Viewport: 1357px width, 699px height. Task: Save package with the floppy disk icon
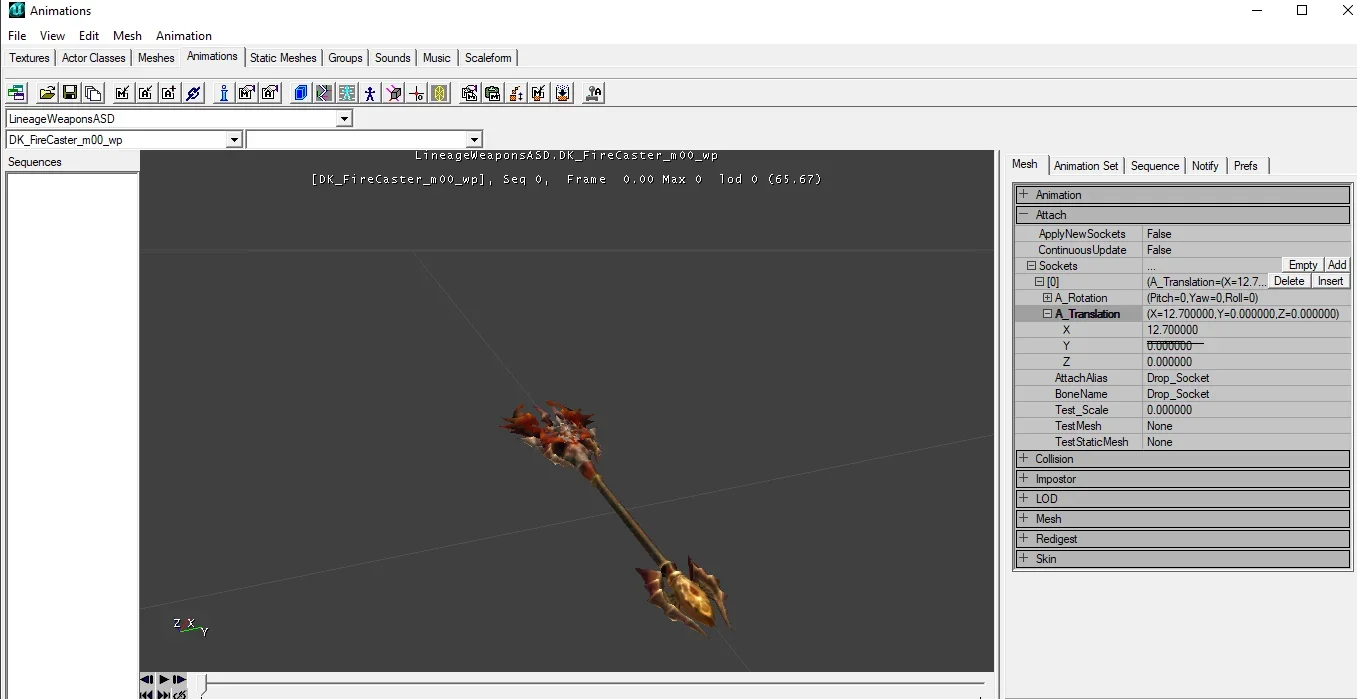point(70,93)
